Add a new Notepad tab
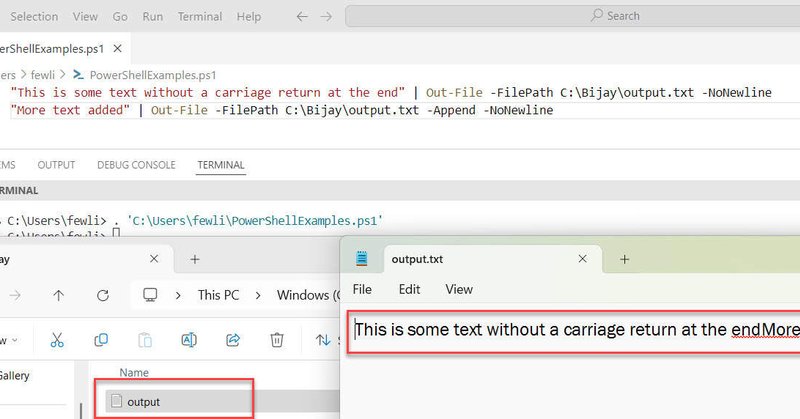This screenshot has width=800, height=419. (624, 259)
